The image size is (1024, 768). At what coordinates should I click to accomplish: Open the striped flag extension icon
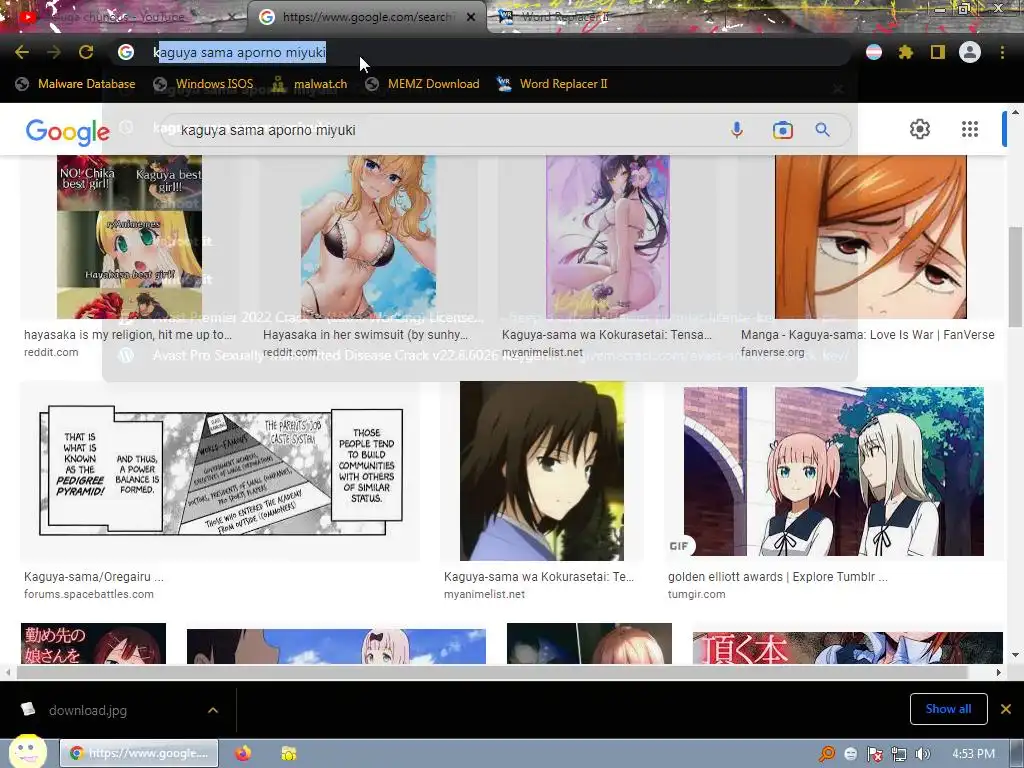point(874,52)
